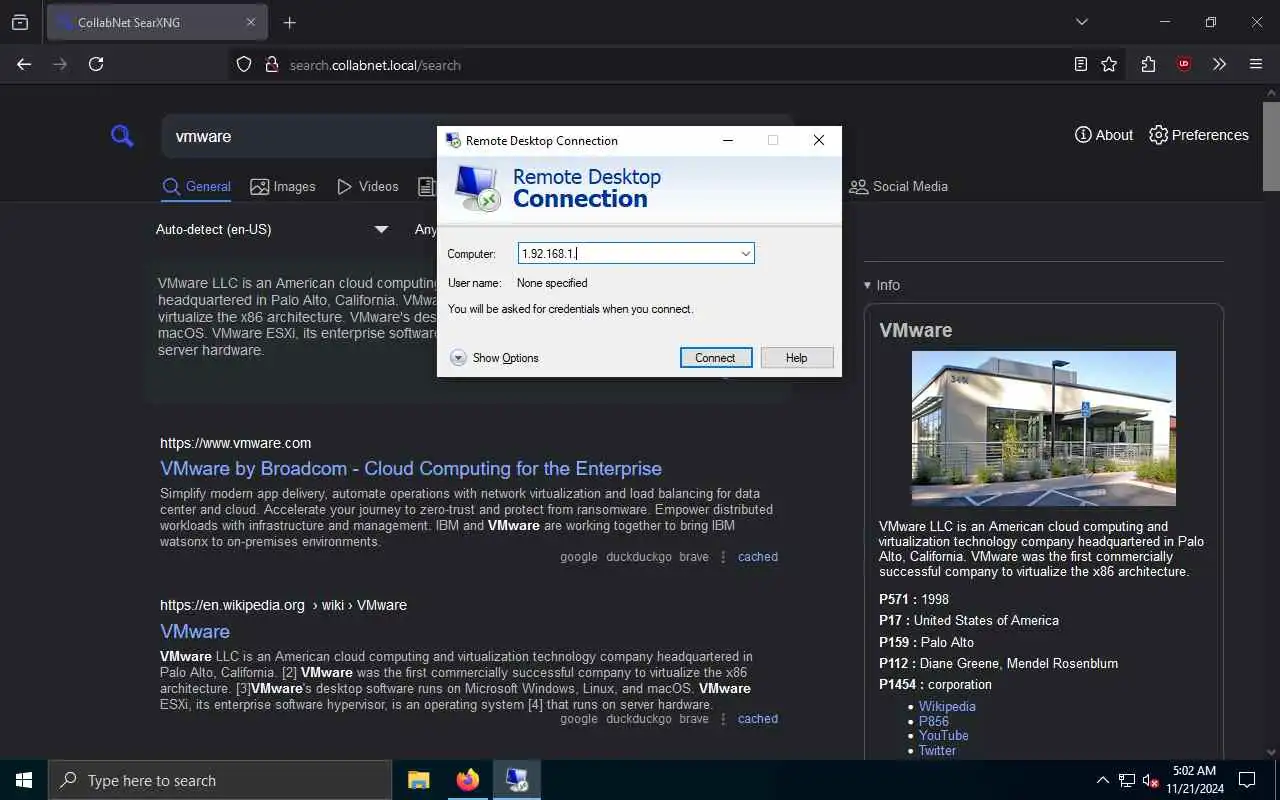Click the https://www.vmware.com URL text
The image size is (1280, 800).
pos(235,443)
